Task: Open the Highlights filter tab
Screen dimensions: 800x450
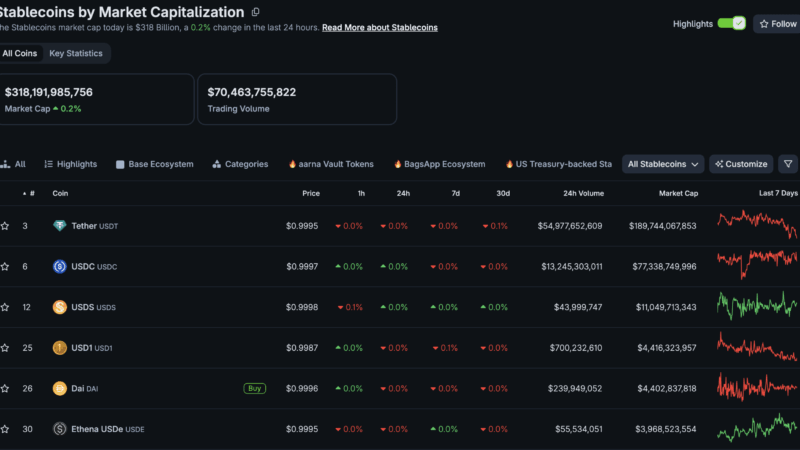Action: point(70,164)
